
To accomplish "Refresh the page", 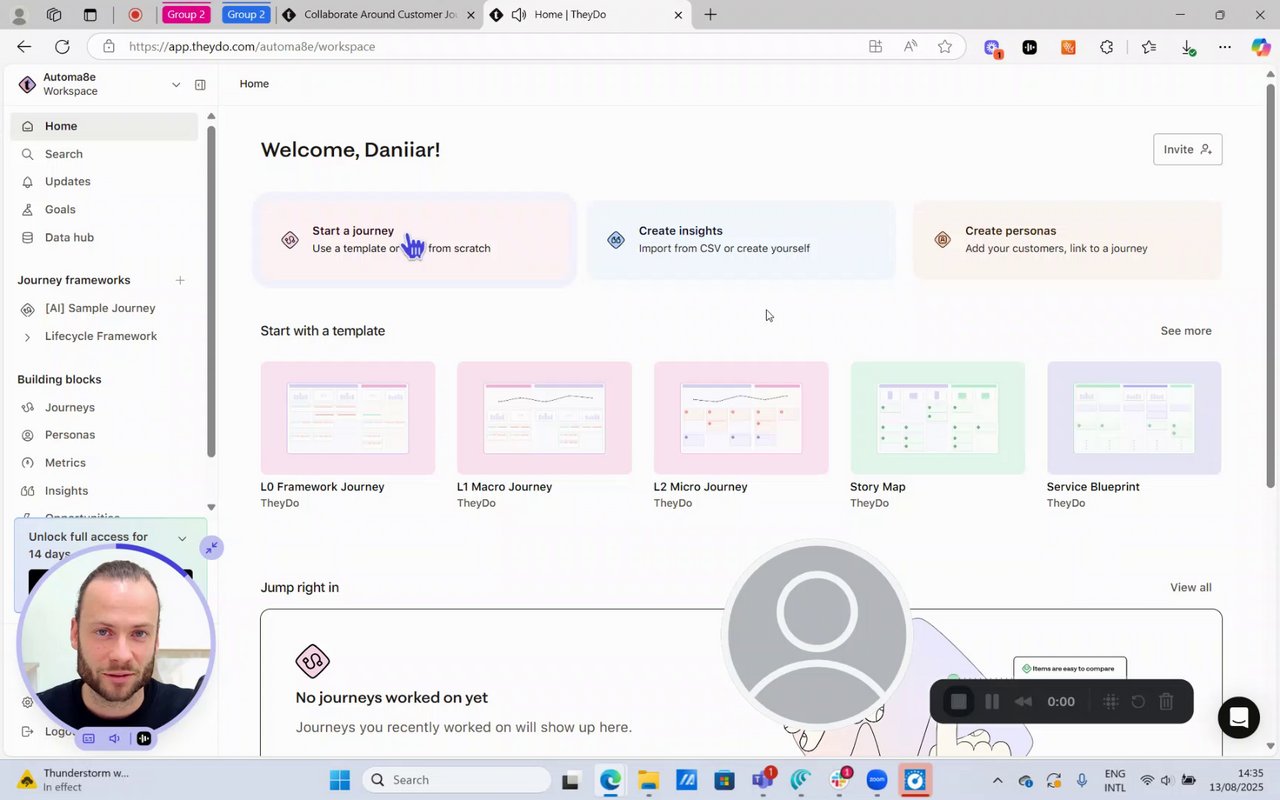I will 62,47.
